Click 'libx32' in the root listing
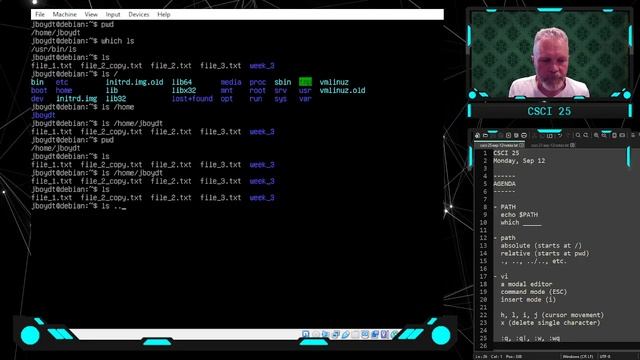The height and width of the screenshot is (360, 640). click(184, 91)
